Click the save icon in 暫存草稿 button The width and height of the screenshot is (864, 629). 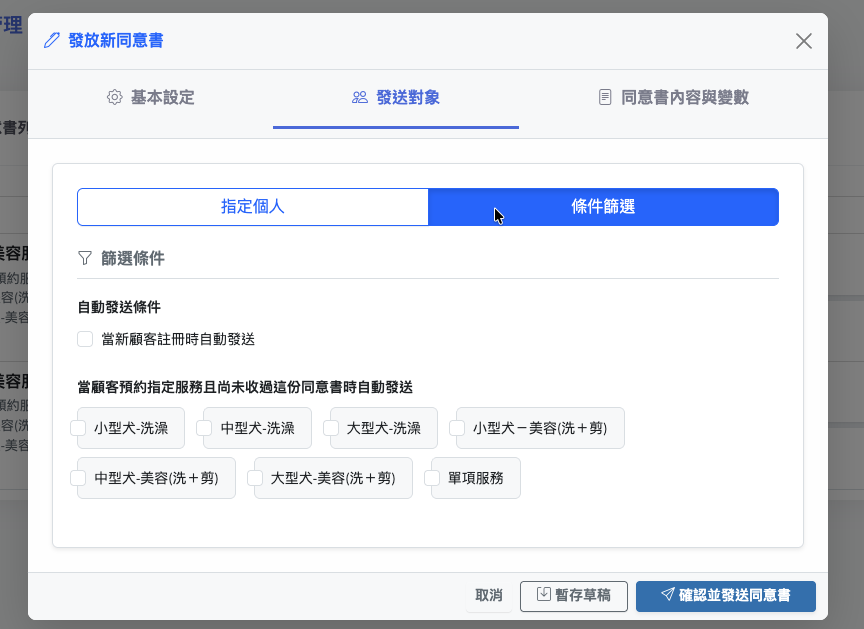[544, 594]
